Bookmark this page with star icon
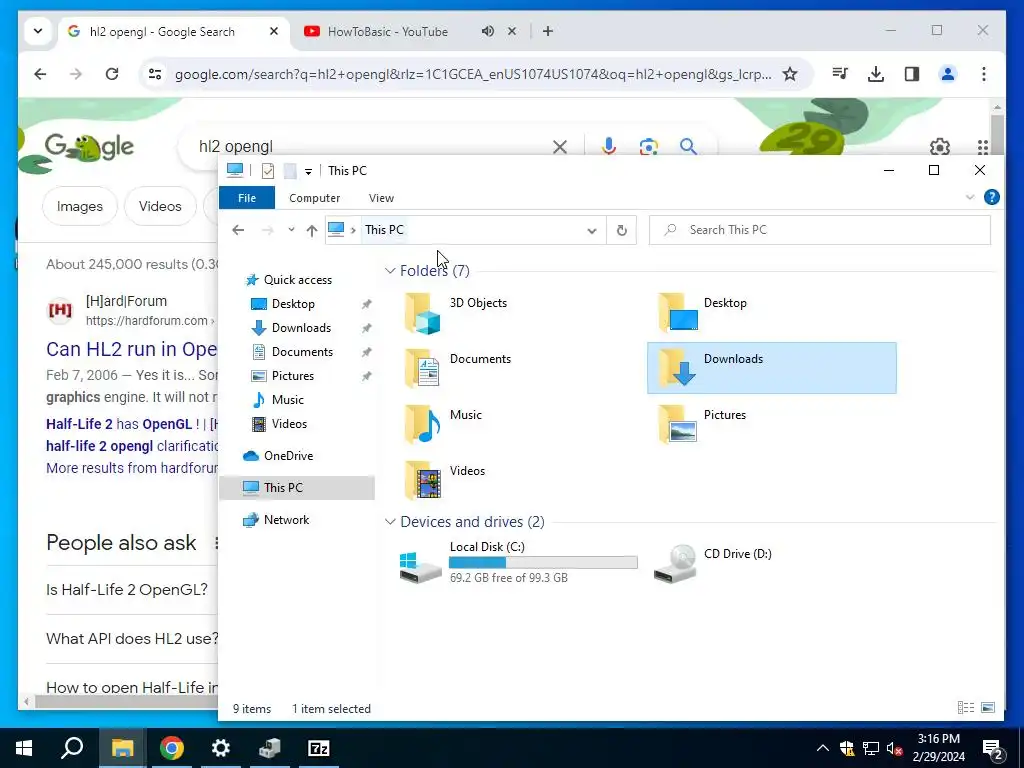This screenshot has height=768, width=1024. (790, 74)
